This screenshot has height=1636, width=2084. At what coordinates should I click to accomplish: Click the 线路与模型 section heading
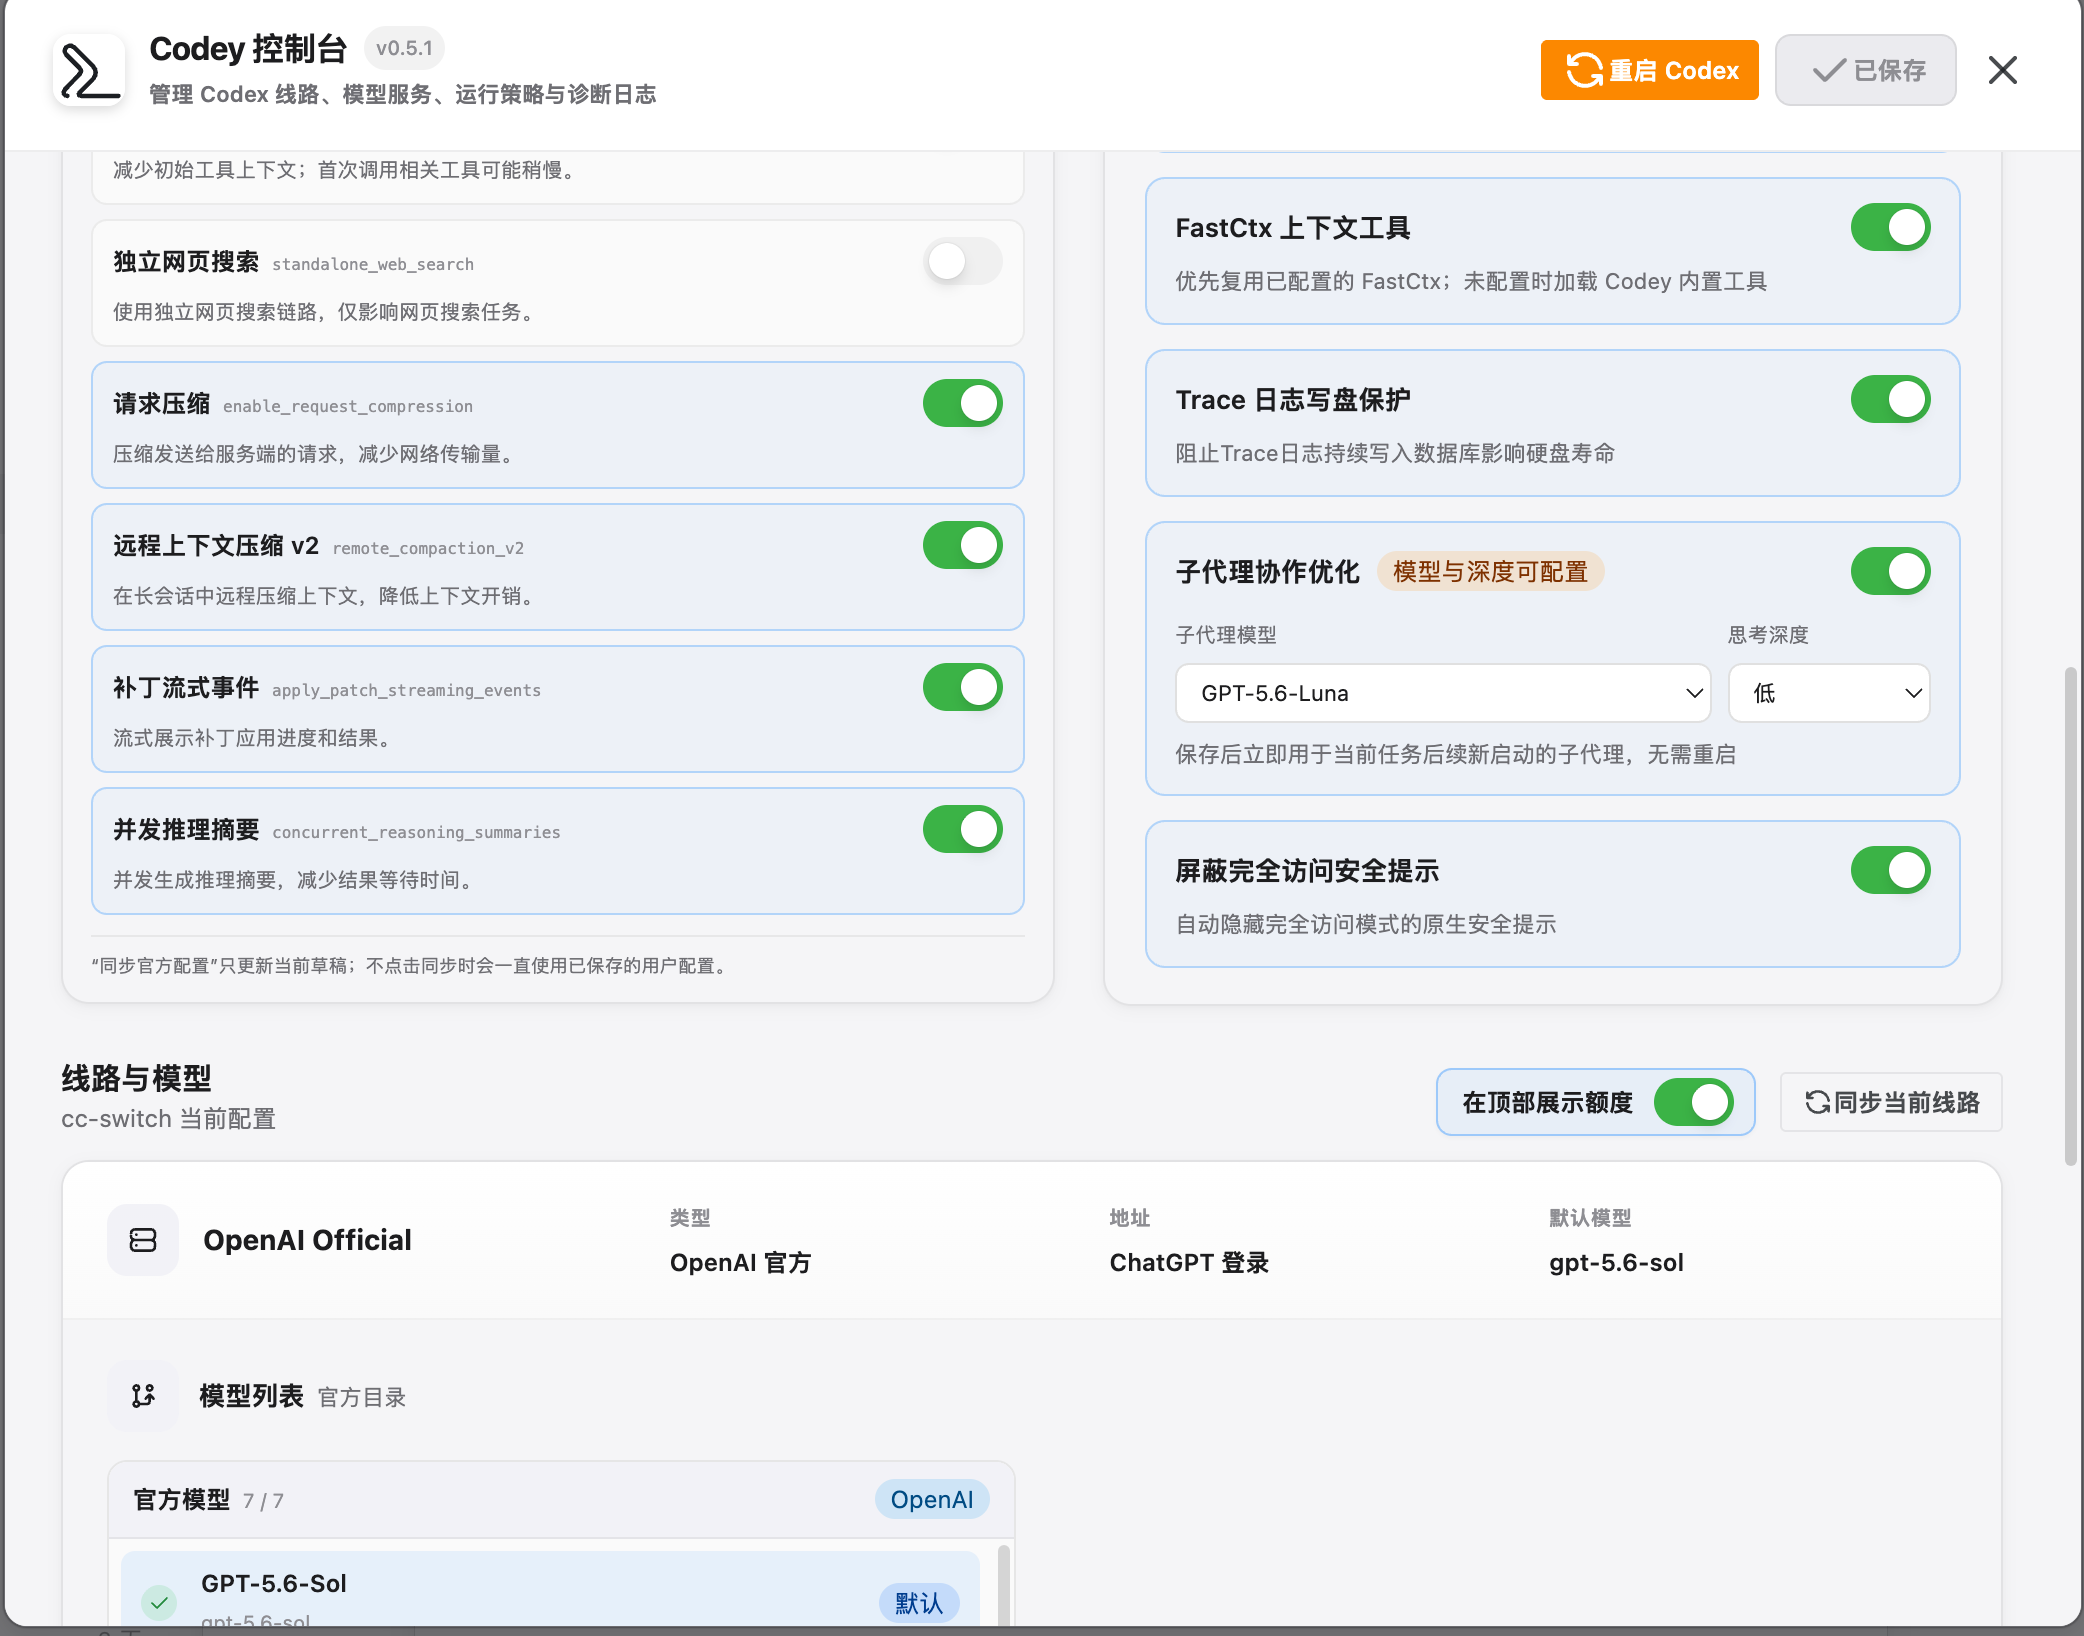point(136,1078)
